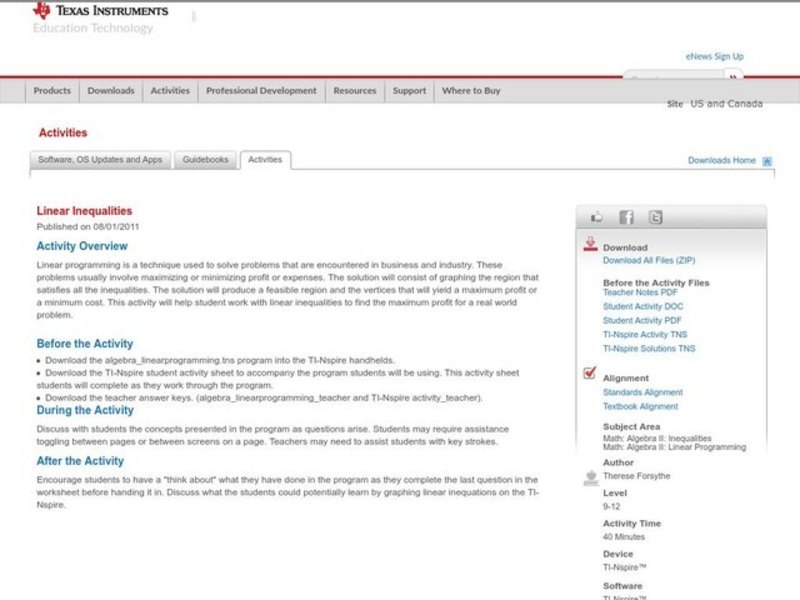Switch to the Guidebooks tab
The height and width of the screenshot is (600, 800).
[x=206, y=160]
